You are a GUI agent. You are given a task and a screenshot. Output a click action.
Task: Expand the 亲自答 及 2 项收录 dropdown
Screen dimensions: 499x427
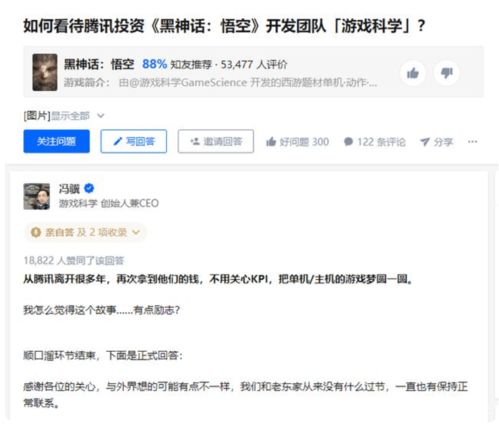pyautogui.click(x=85, y=232)
